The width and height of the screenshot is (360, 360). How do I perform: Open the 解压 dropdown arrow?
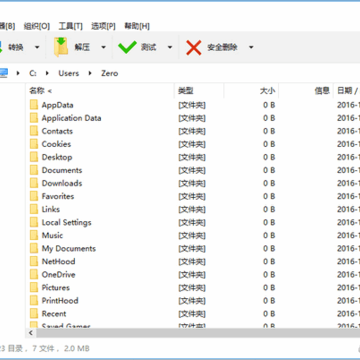103,47
